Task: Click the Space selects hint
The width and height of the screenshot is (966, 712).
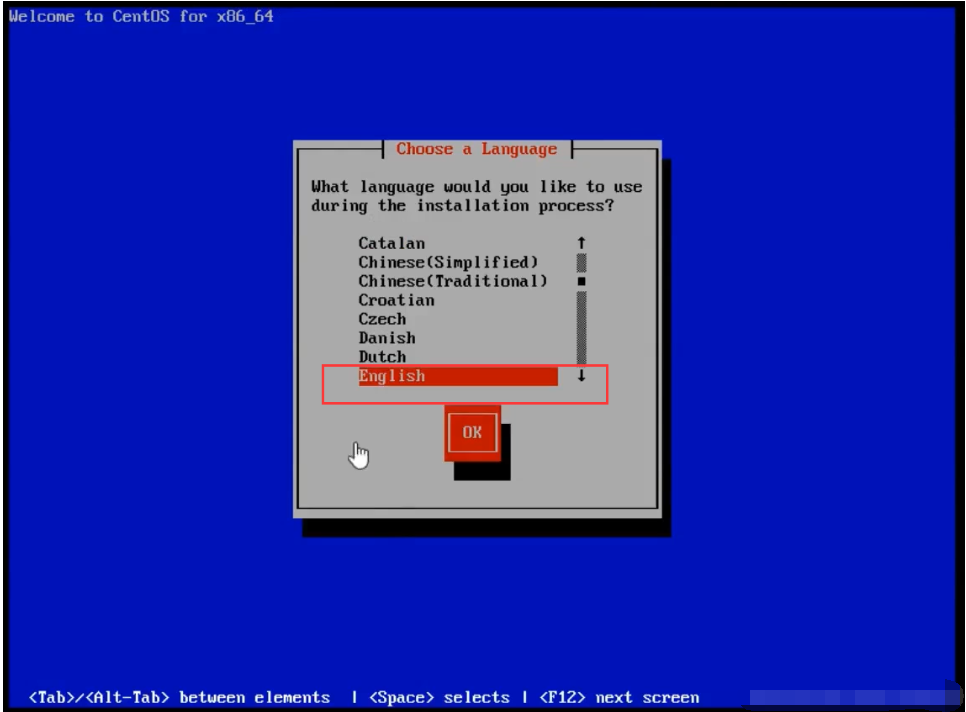Action: coord(439,698)
